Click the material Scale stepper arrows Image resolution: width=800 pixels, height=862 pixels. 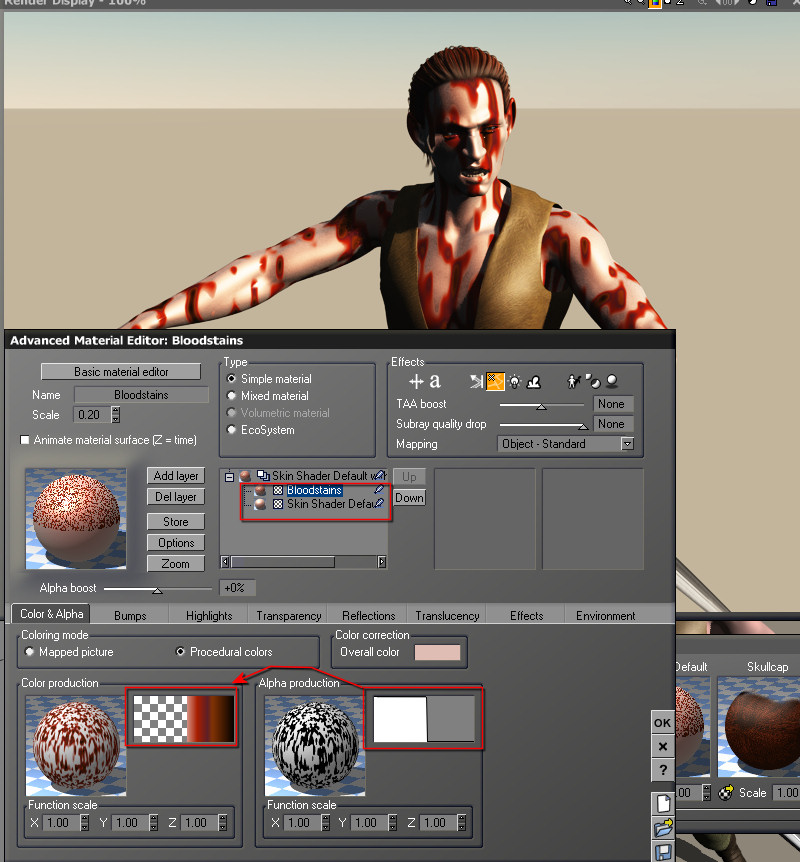click(116, 415)
